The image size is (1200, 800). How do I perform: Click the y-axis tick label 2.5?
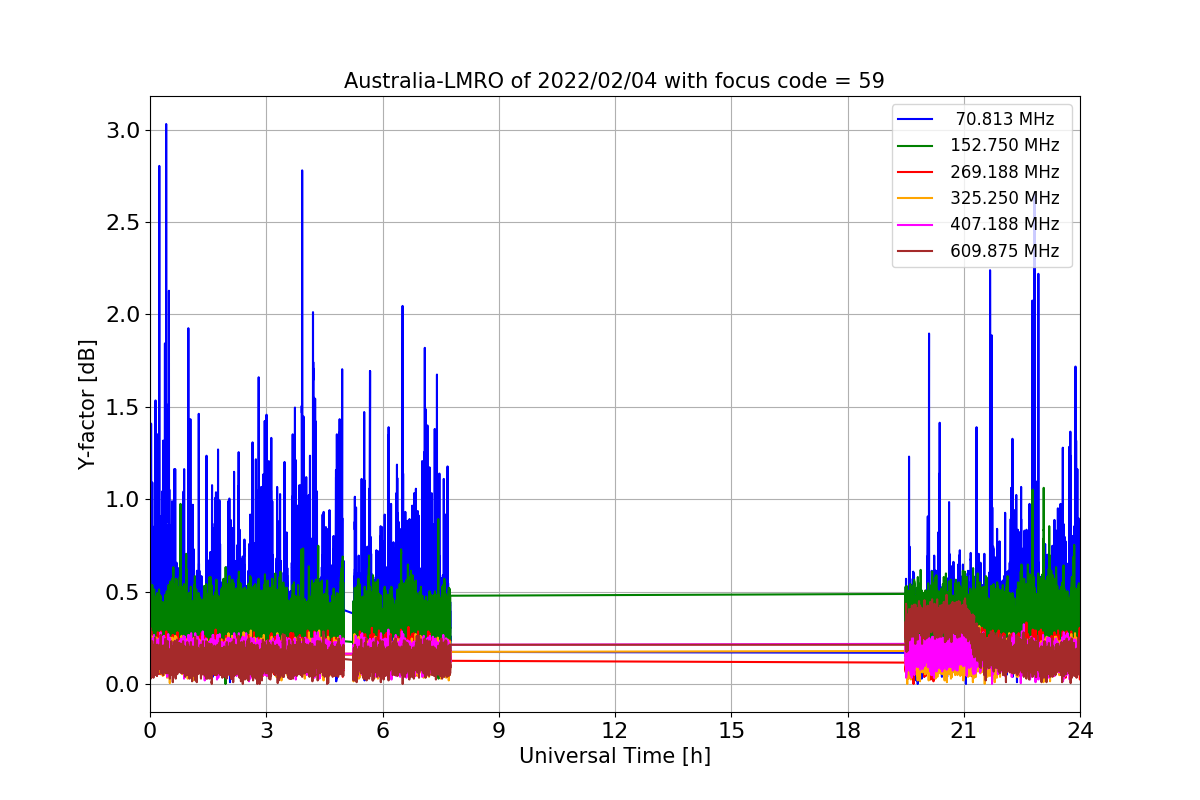(x=123, y=223)
